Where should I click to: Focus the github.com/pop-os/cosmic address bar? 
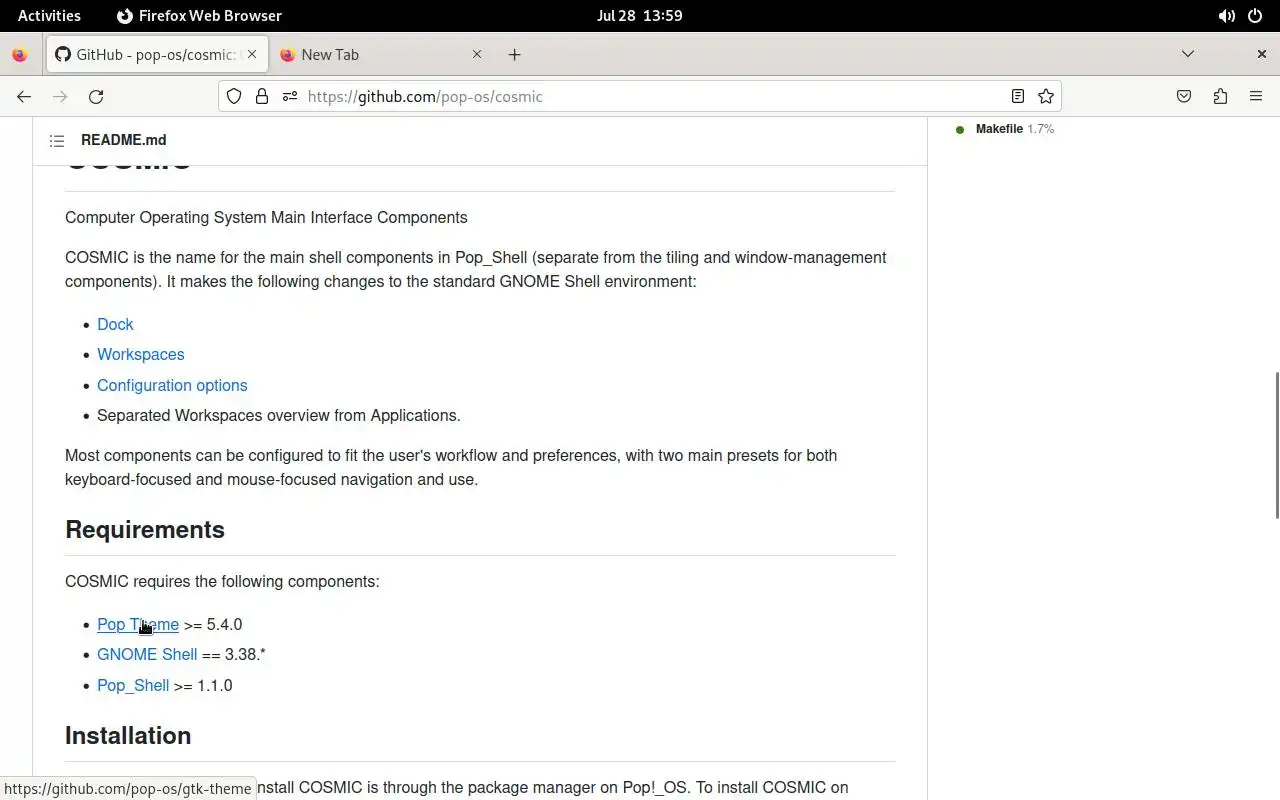640,97
